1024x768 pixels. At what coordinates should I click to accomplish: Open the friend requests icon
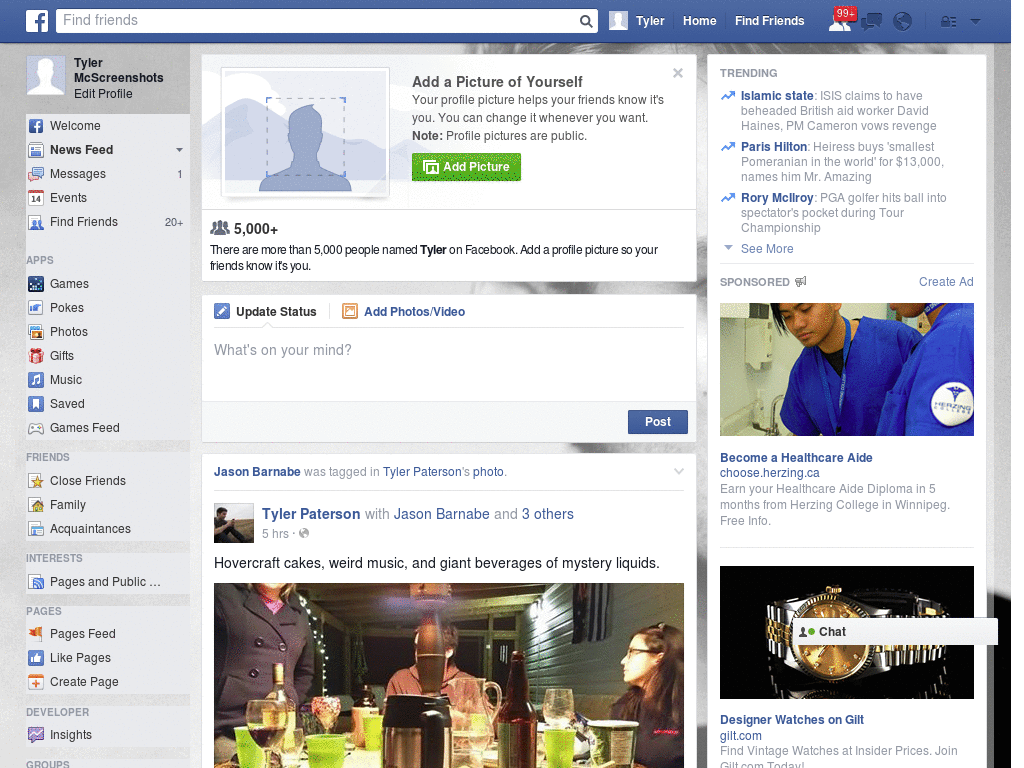(842, 20)
